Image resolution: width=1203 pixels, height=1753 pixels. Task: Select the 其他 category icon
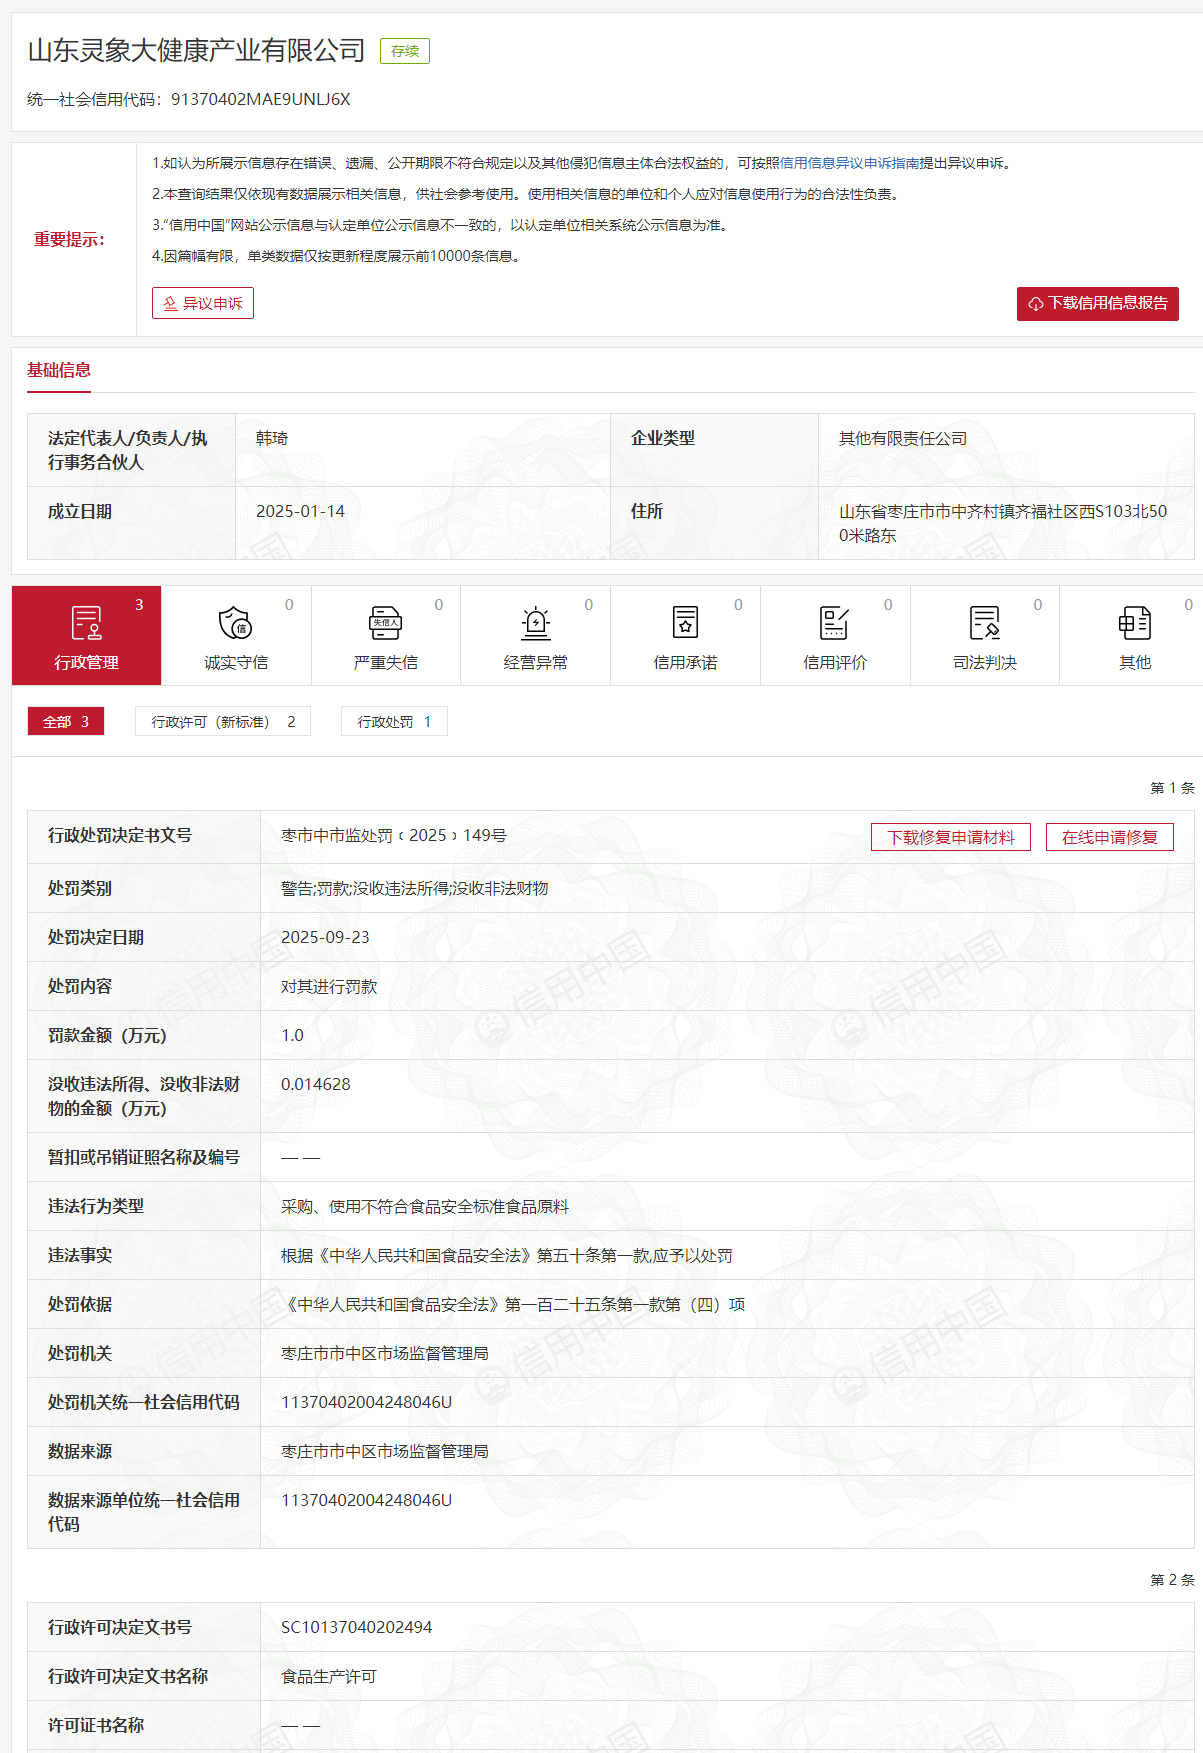point(1135,623)
